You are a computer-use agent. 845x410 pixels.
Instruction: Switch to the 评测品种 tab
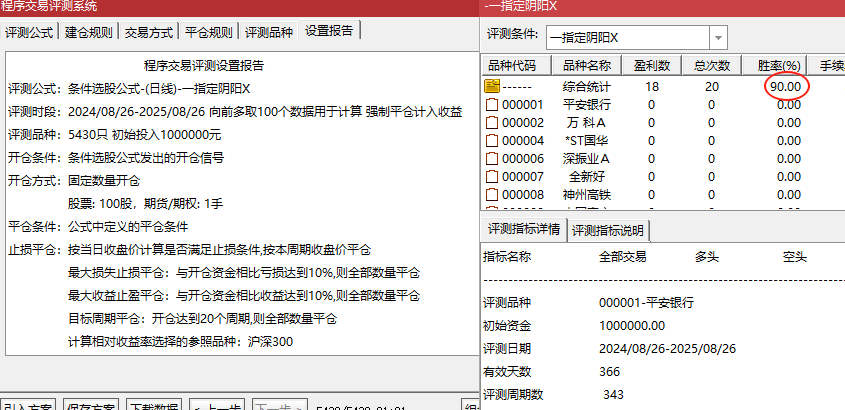tap(269, 32)
